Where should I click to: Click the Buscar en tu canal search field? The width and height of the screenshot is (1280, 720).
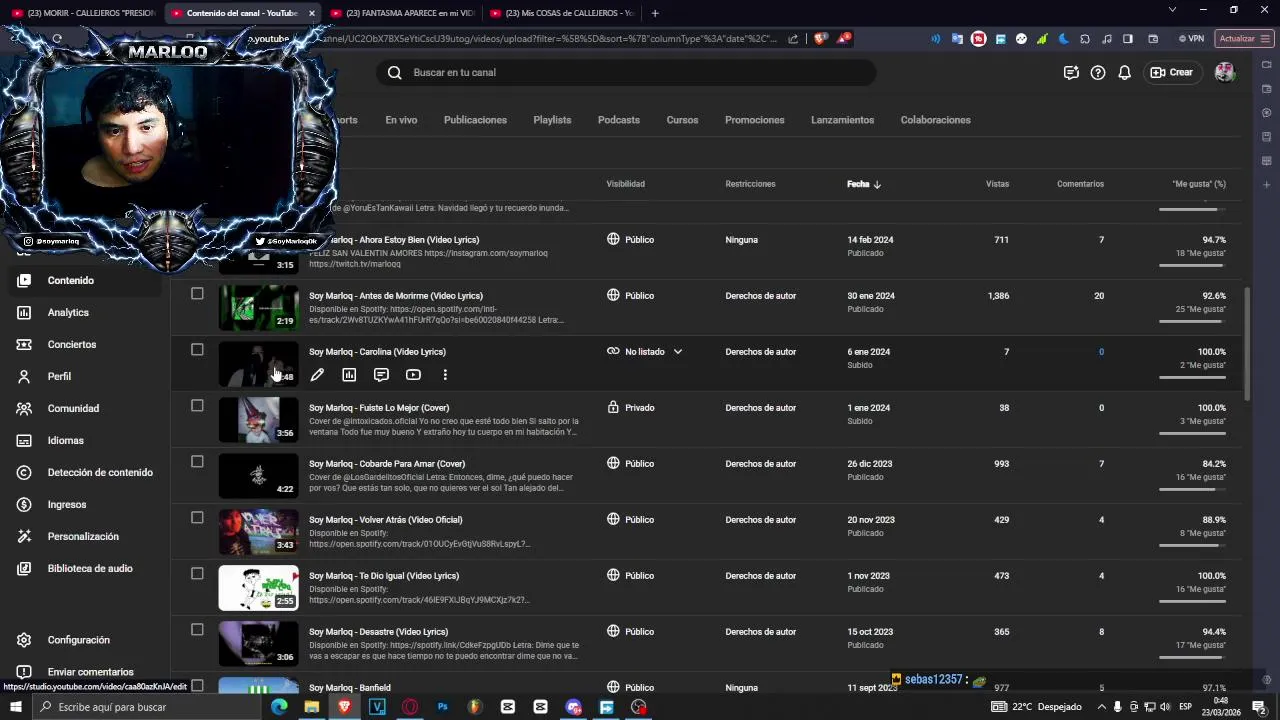click(626, 72)
